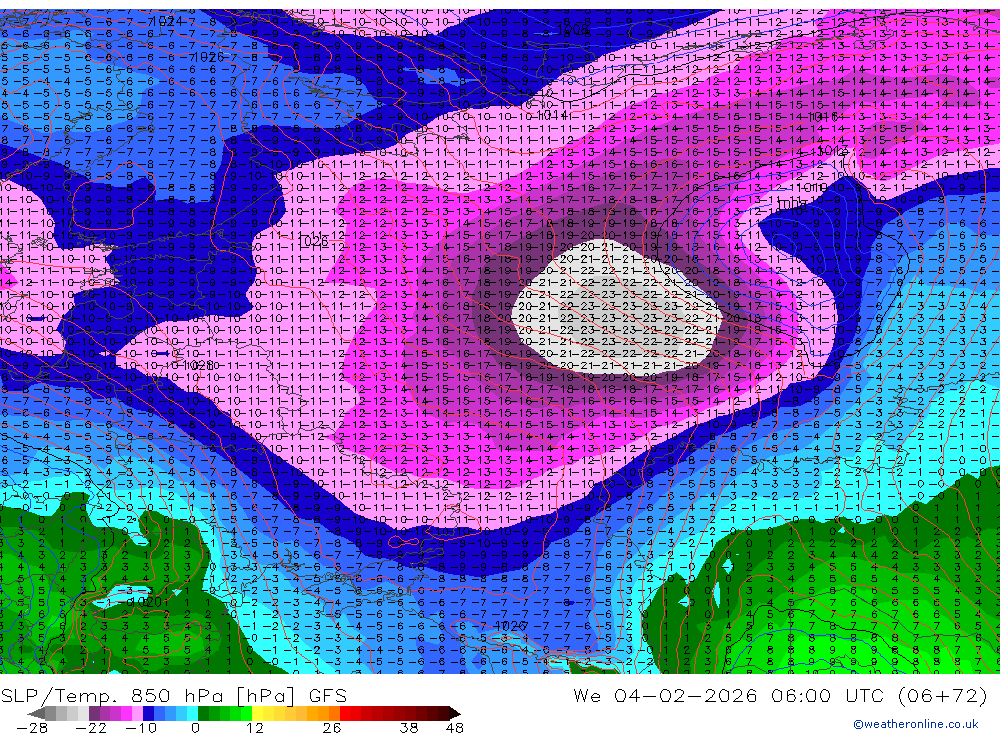Pick the dark blue legend swatch
1000x733 pixels.
pos(148,713)
